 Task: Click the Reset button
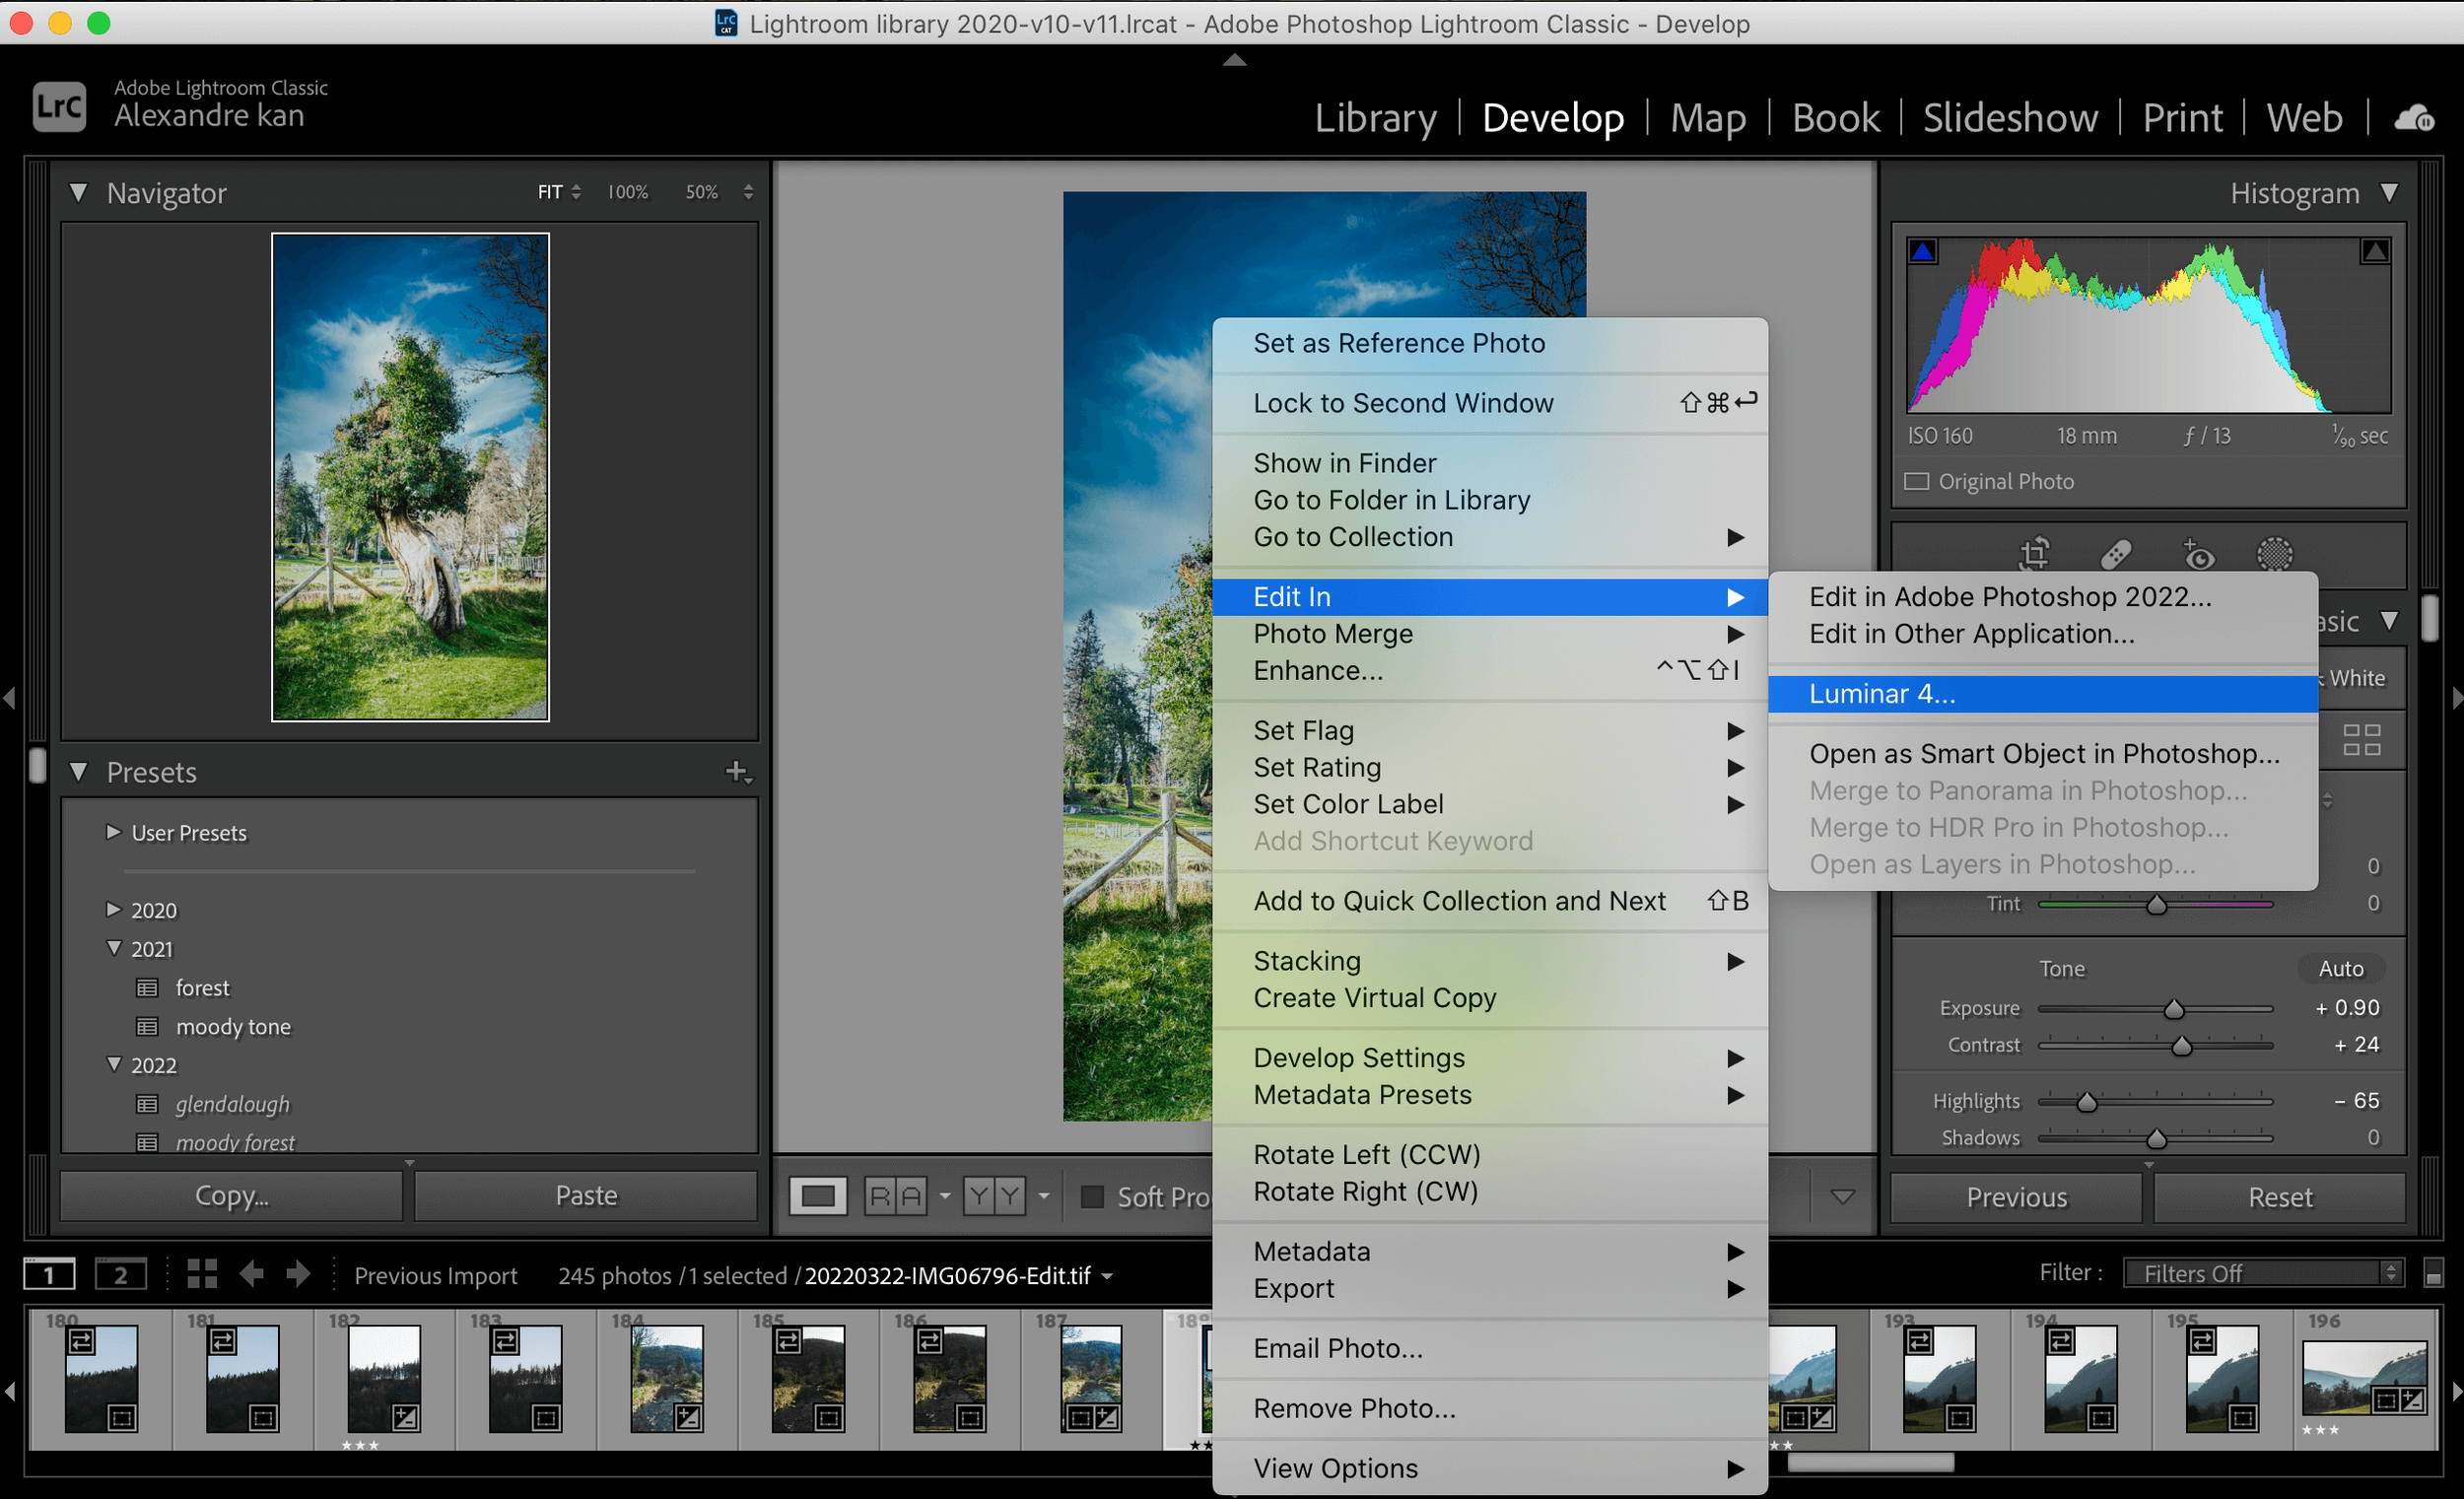click(2279, 1197)
